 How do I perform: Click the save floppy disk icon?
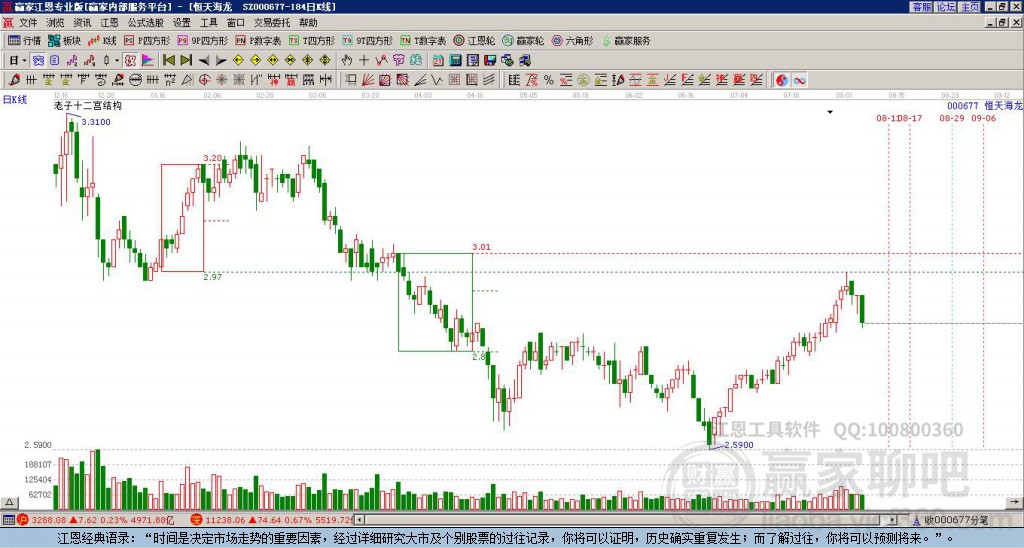pyautogui.click(x=490, y=60)
